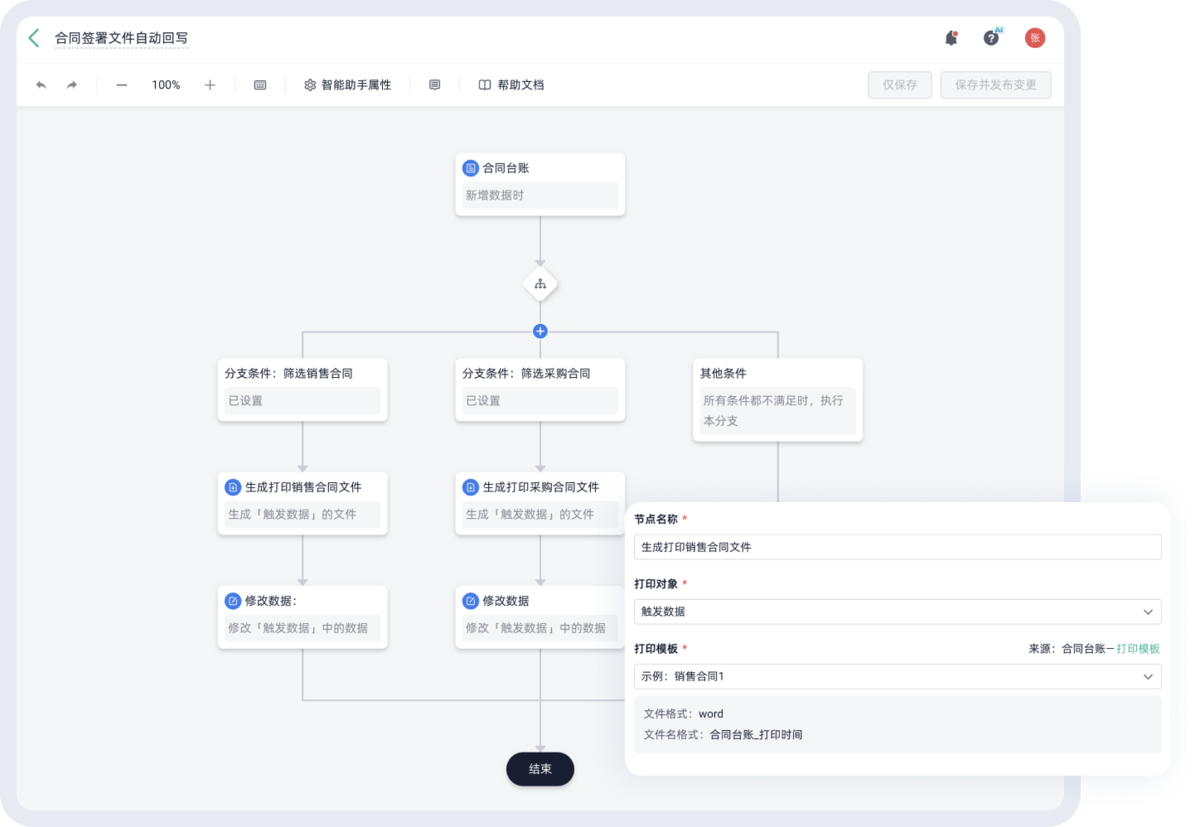Viewport: 1200px width, 827px height.
Task: Open the AI help question icon
Action: (x=992, y=37)
